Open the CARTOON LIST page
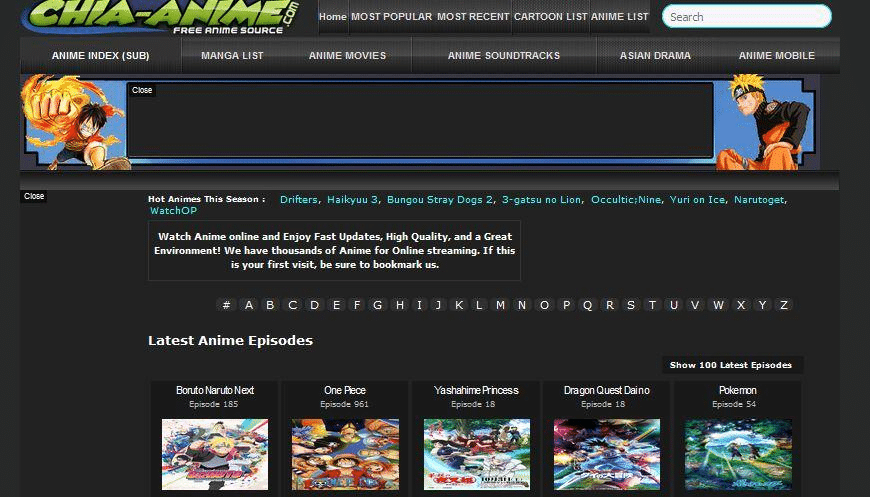The width and height of the screenshot is (870, 497). (550, 17)
